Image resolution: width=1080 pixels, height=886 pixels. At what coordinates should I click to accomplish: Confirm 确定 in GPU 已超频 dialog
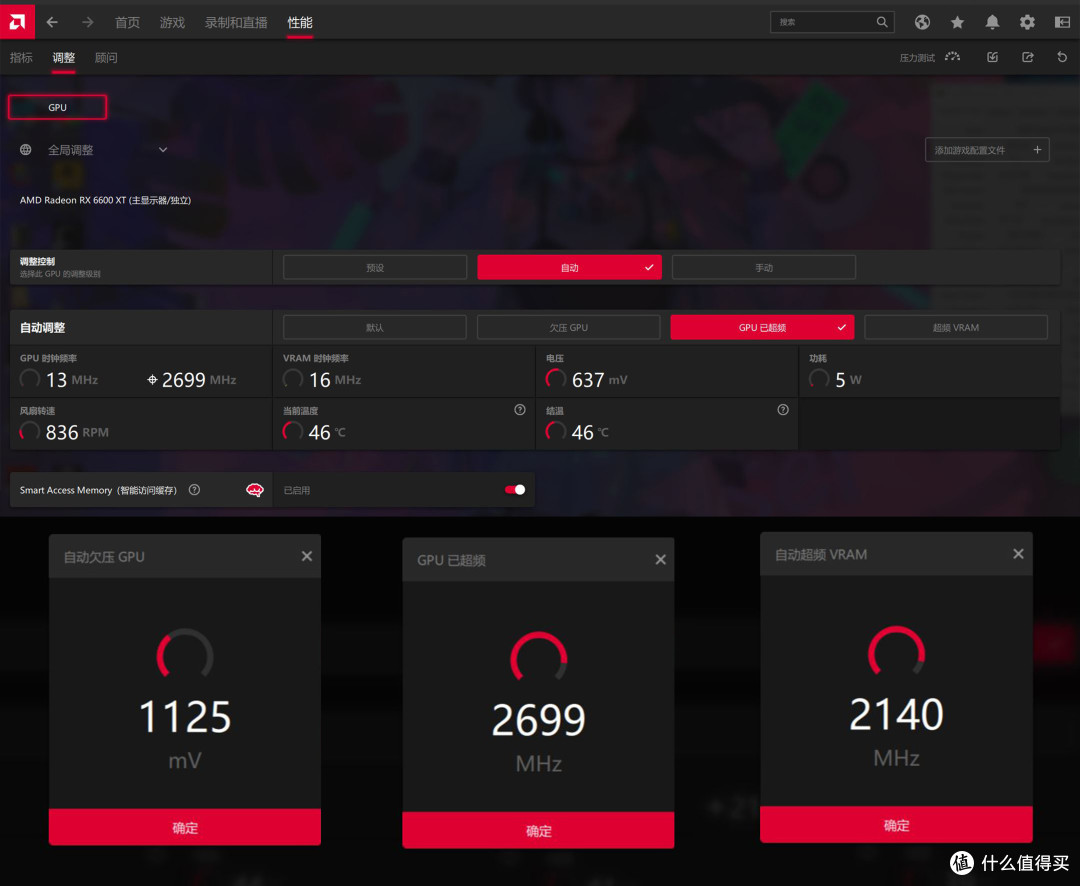(x=538, y=830)
